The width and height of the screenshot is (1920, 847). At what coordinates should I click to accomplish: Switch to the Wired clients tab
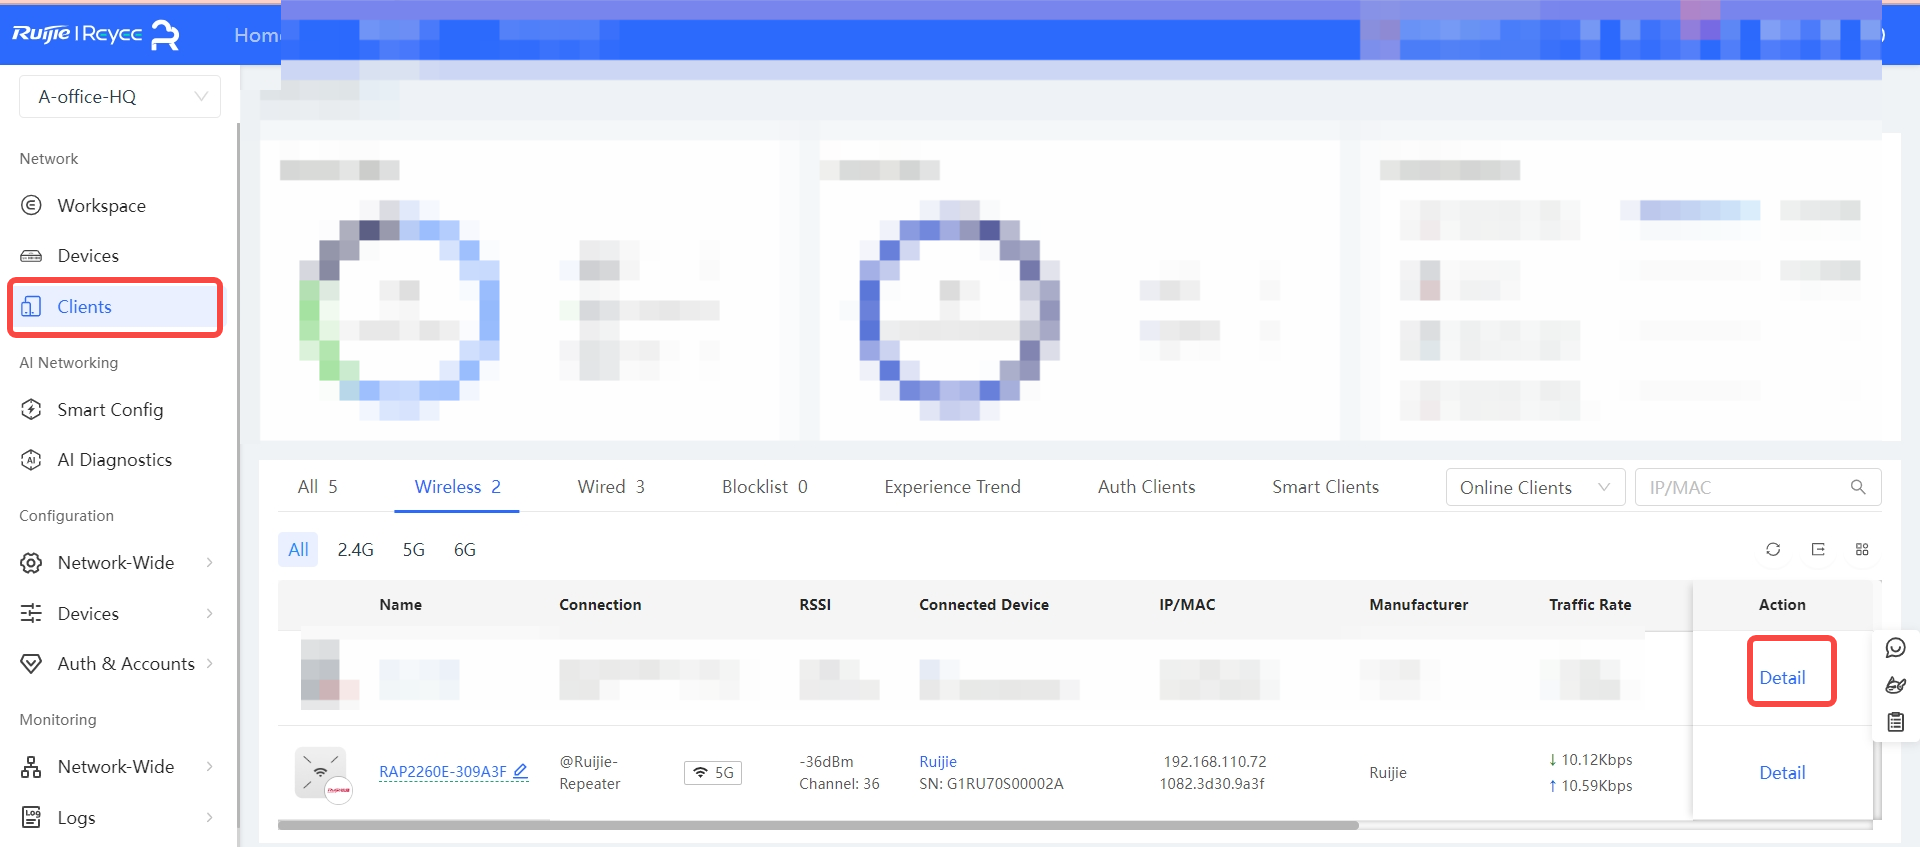pos(610,487)
